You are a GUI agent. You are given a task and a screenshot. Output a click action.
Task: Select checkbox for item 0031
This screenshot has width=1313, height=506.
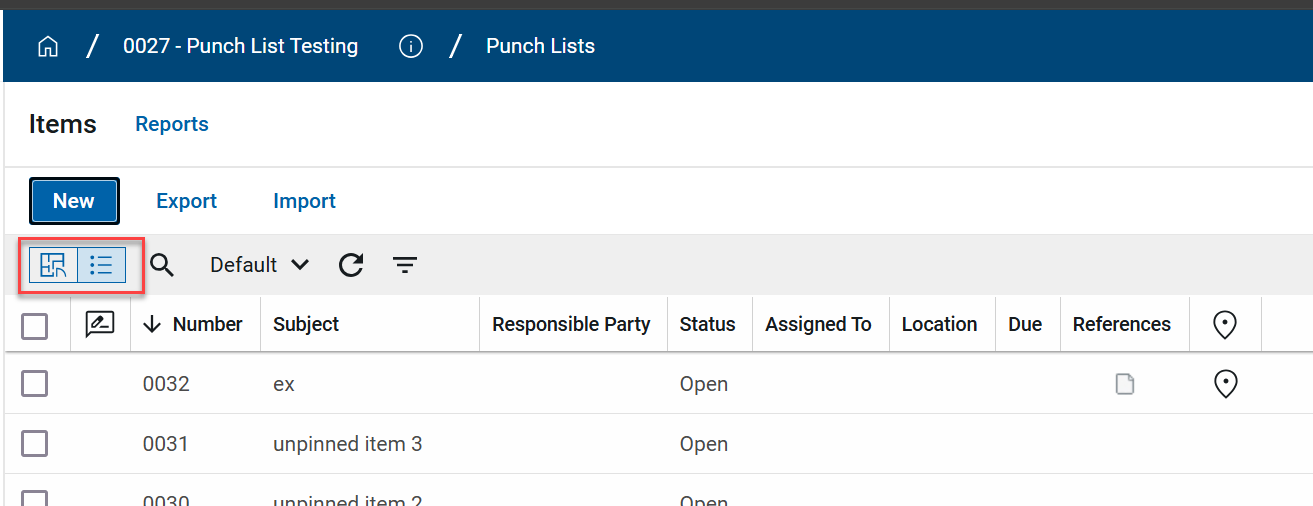pos(35,444)
